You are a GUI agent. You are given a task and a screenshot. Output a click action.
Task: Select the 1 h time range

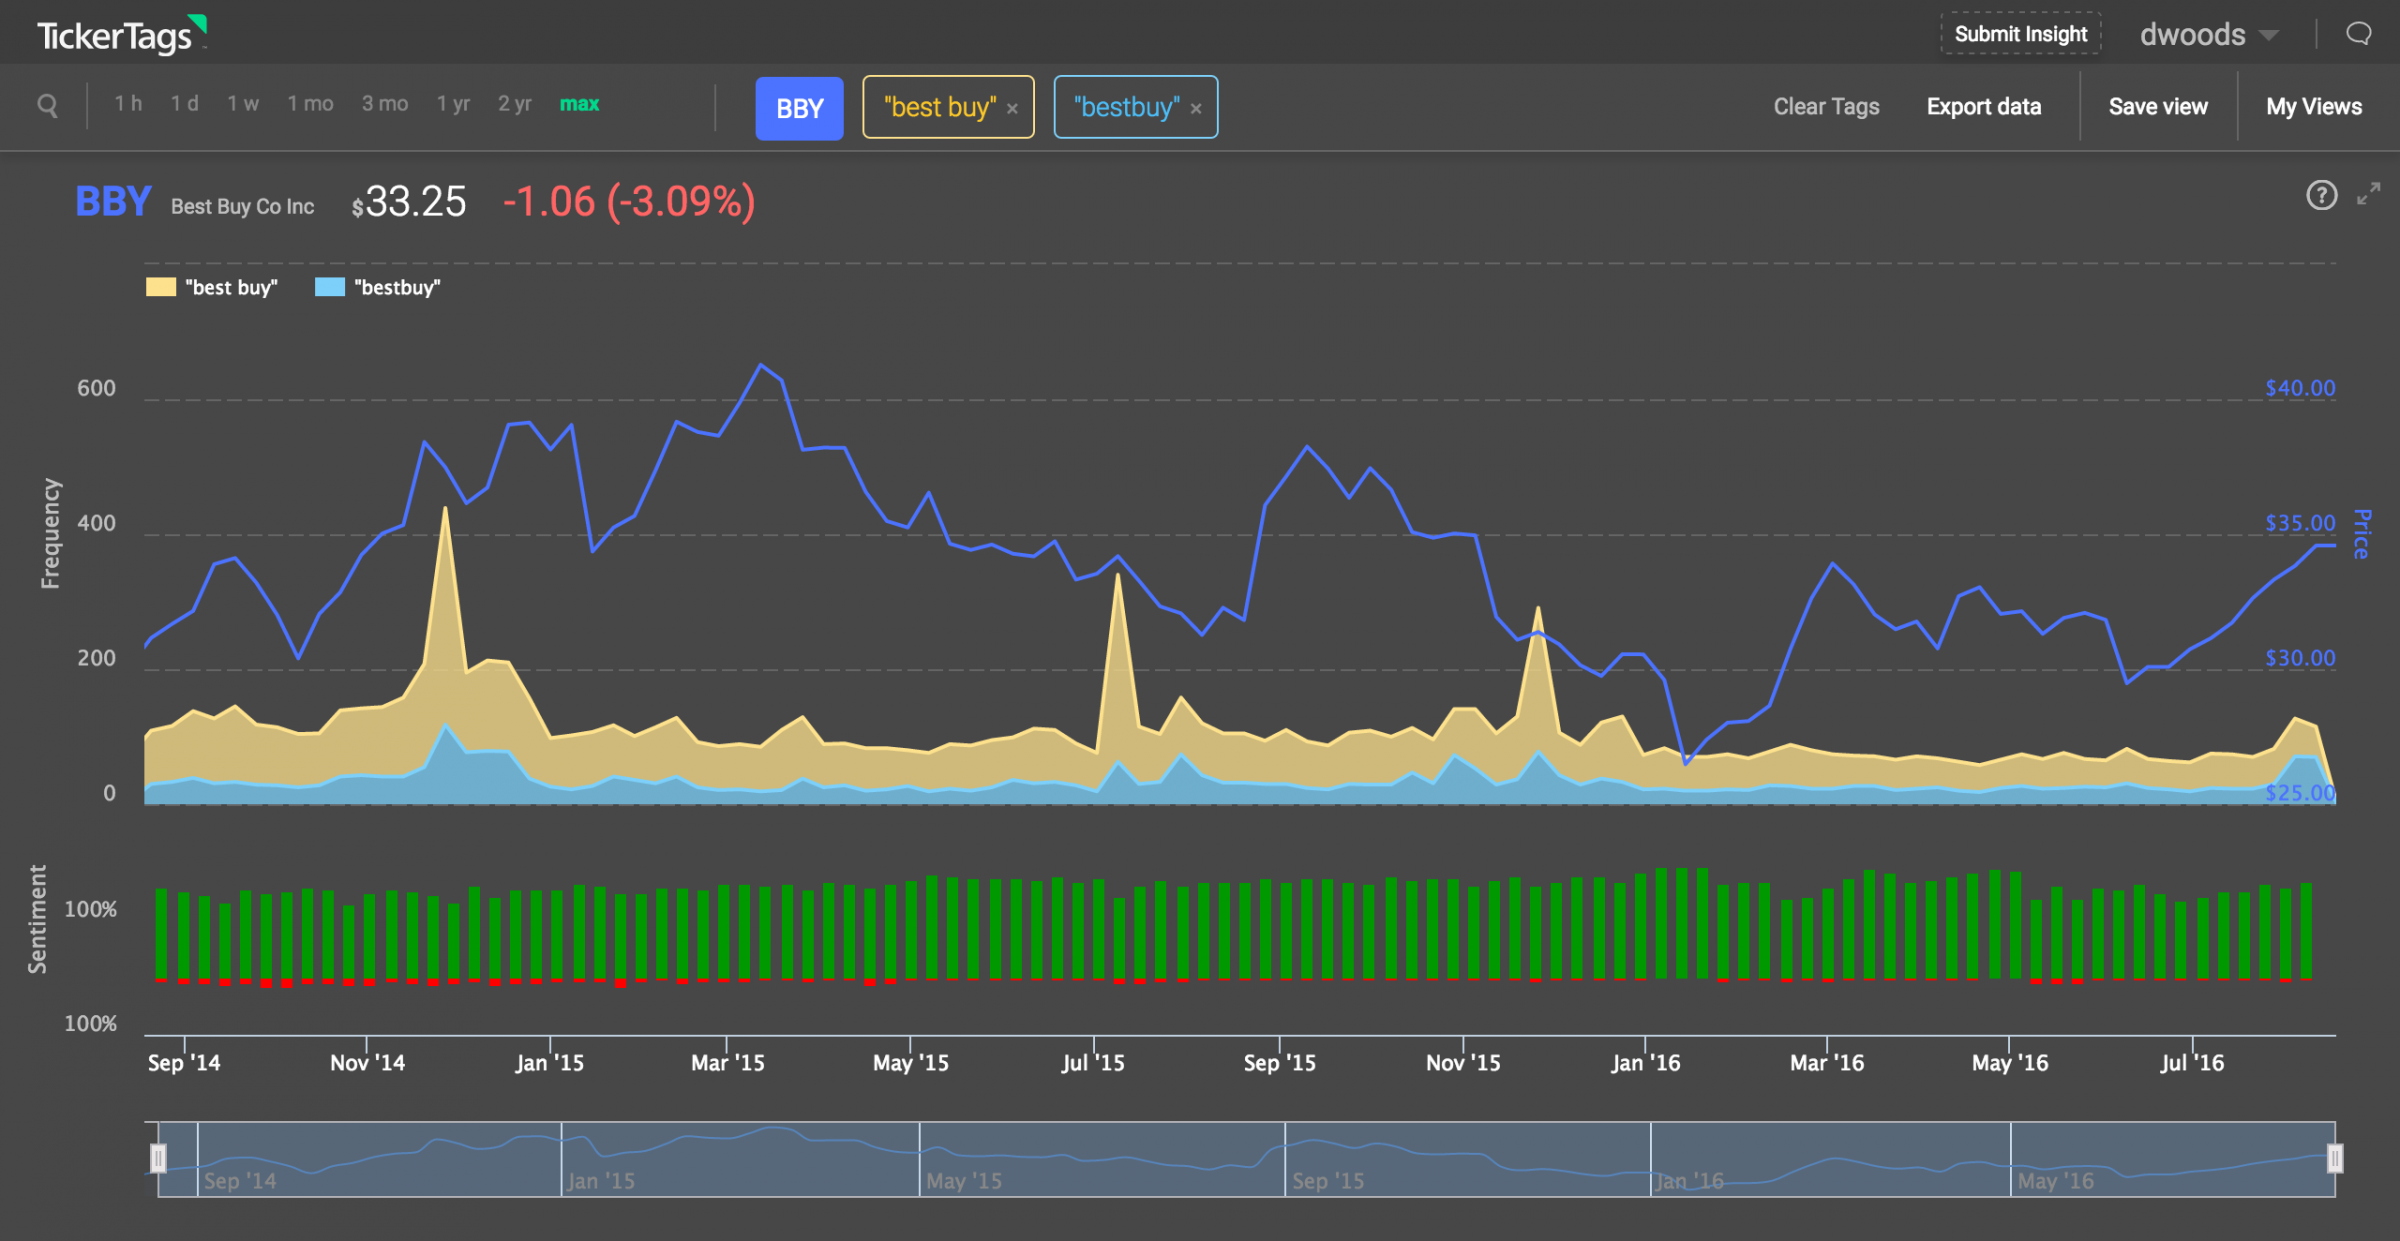pos(128,104)
